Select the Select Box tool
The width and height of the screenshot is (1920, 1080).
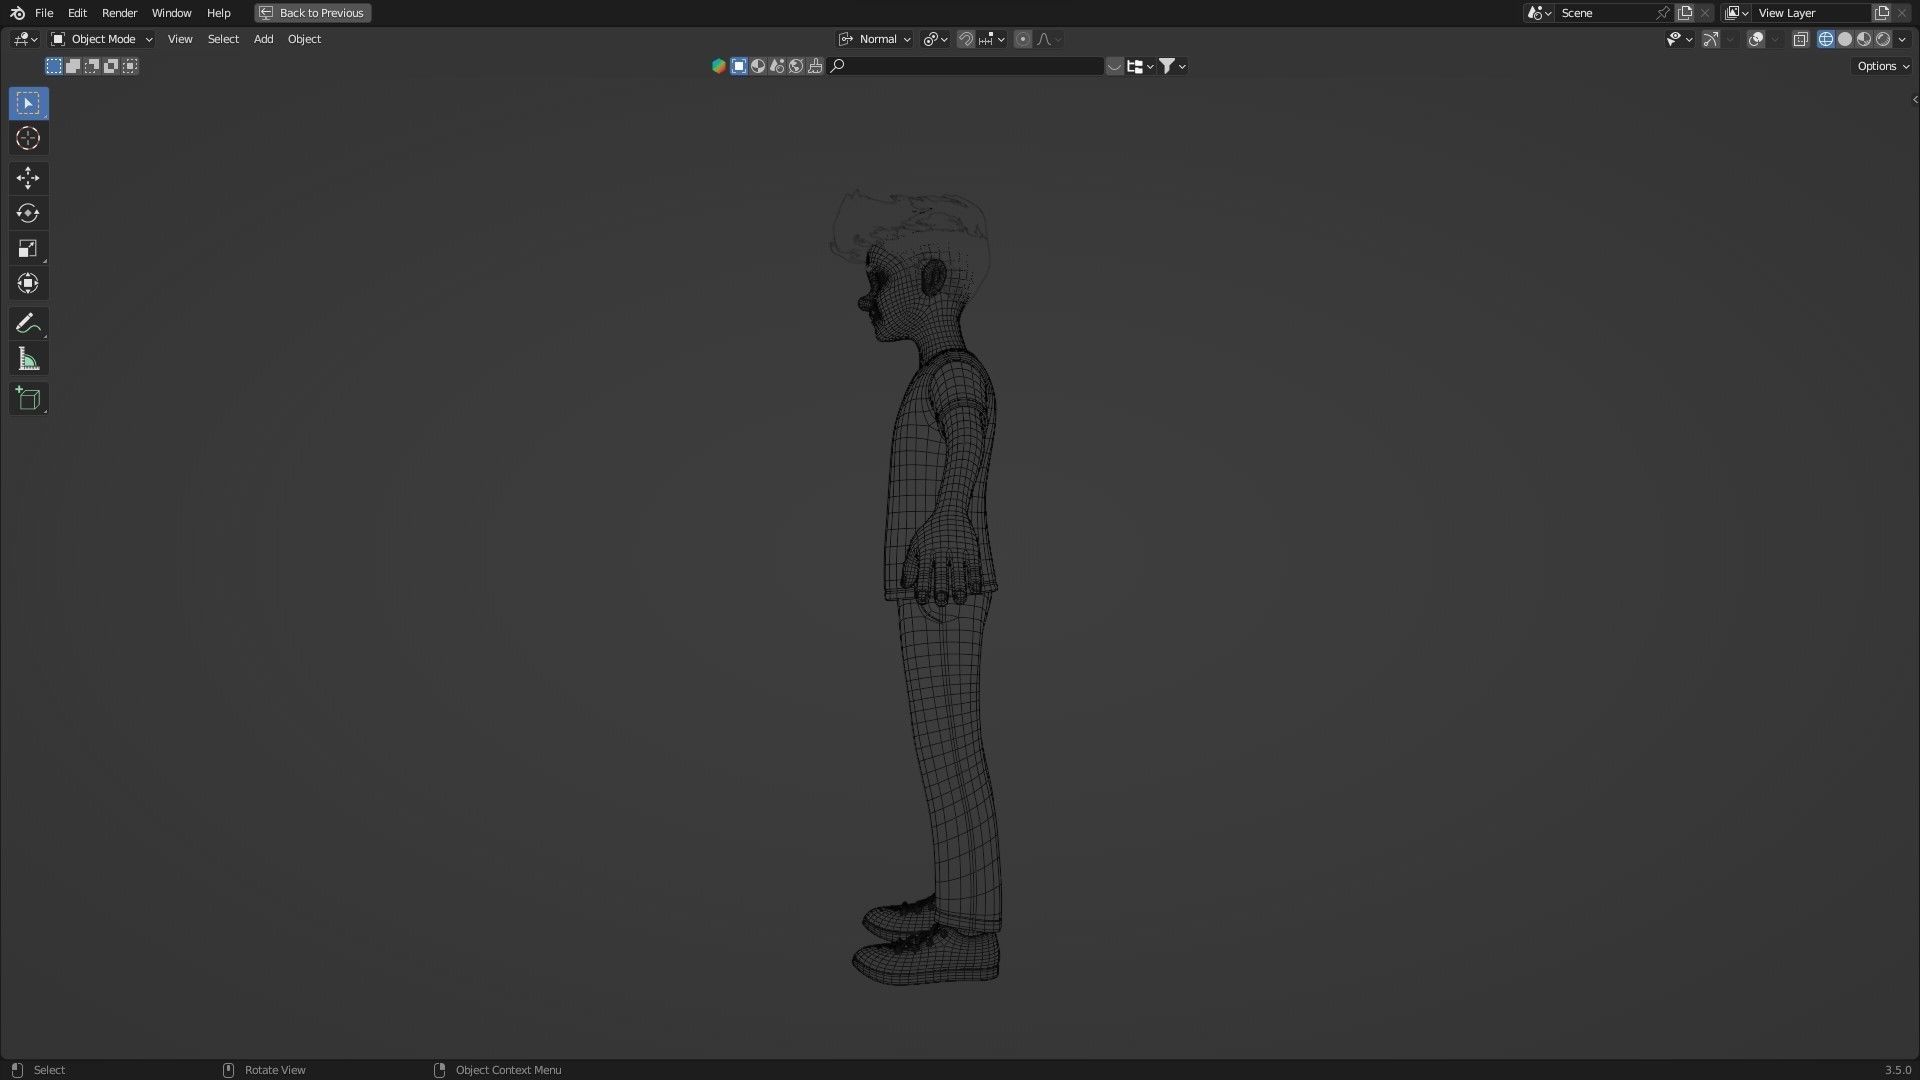pos(28,103)
